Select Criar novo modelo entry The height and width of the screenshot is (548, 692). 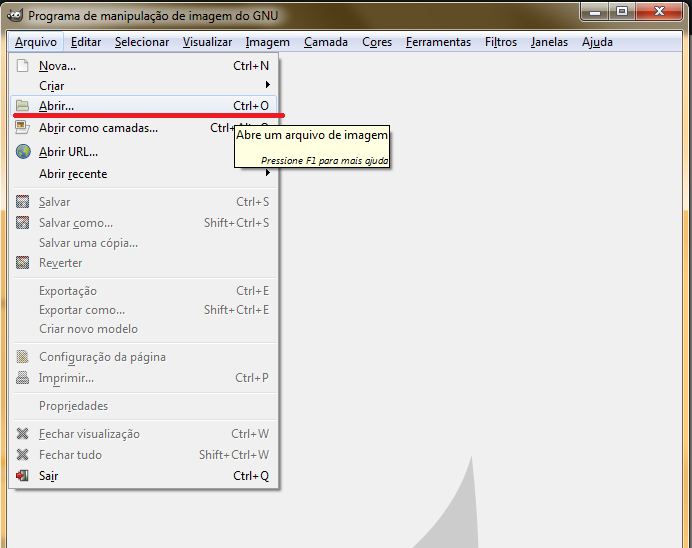point(143,329)
